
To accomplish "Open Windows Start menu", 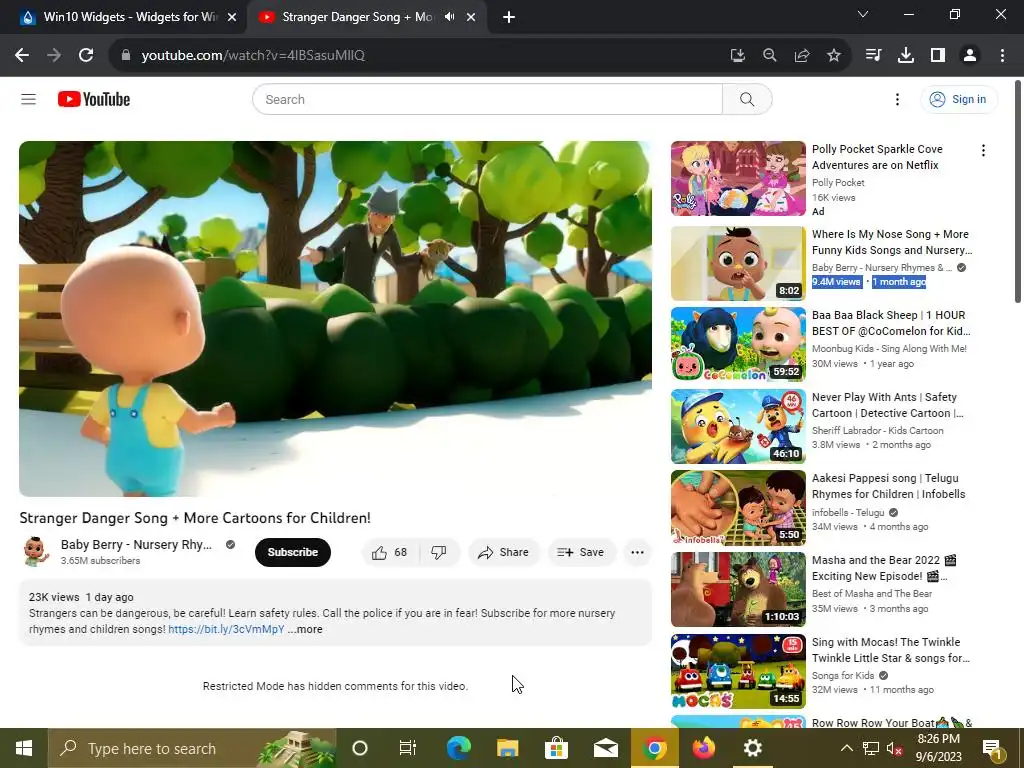I will (x=24, y=748).
